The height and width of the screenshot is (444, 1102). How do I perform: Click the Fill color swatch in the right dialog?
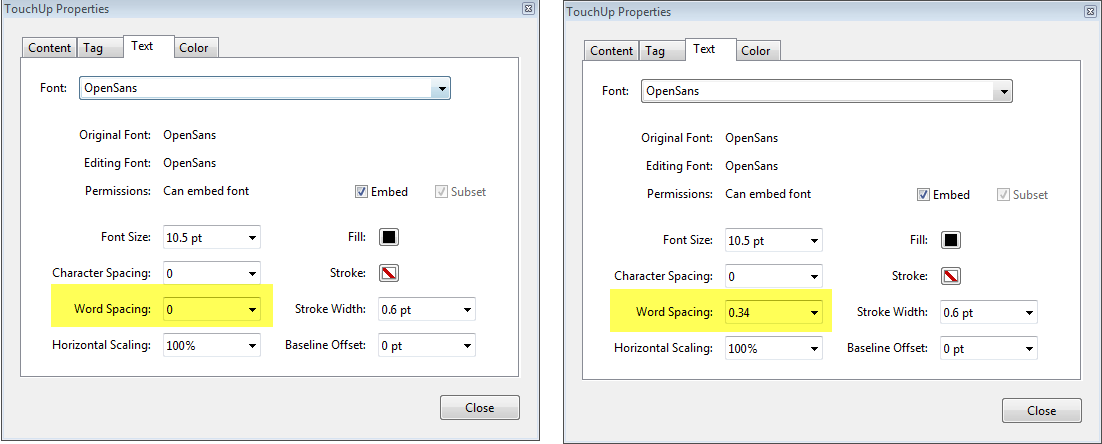click(x=951, y=240)
